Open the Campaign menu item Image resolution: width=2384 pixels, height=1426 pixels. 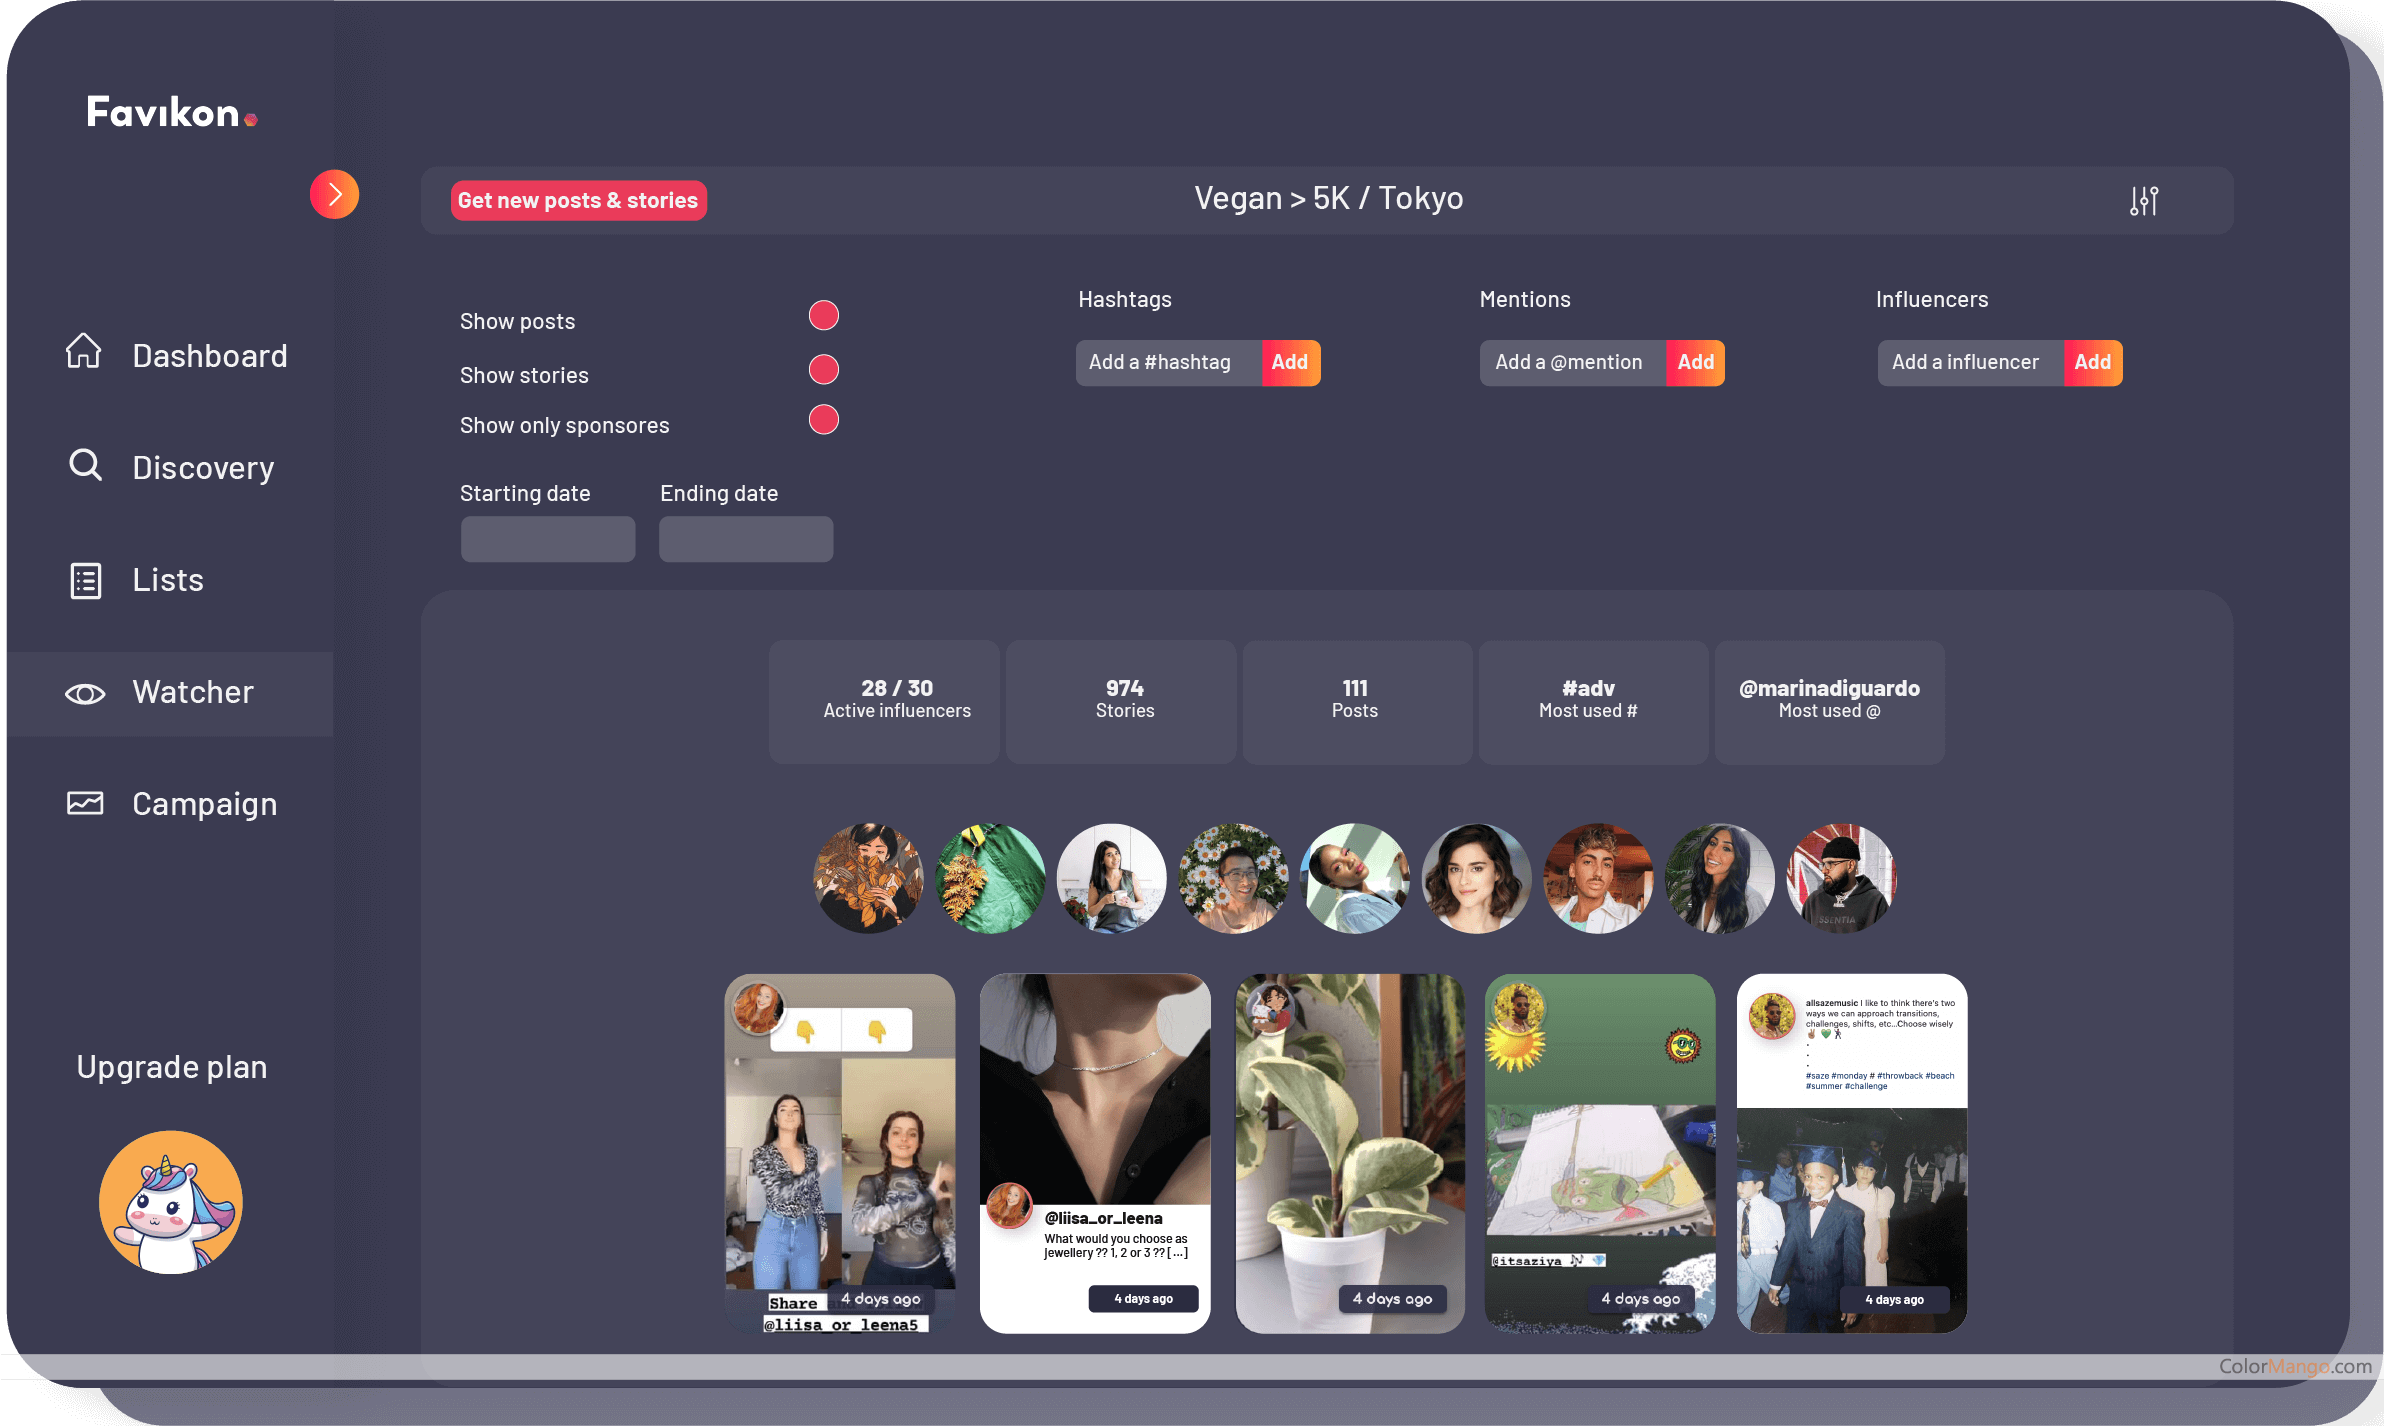click(204, 804)
